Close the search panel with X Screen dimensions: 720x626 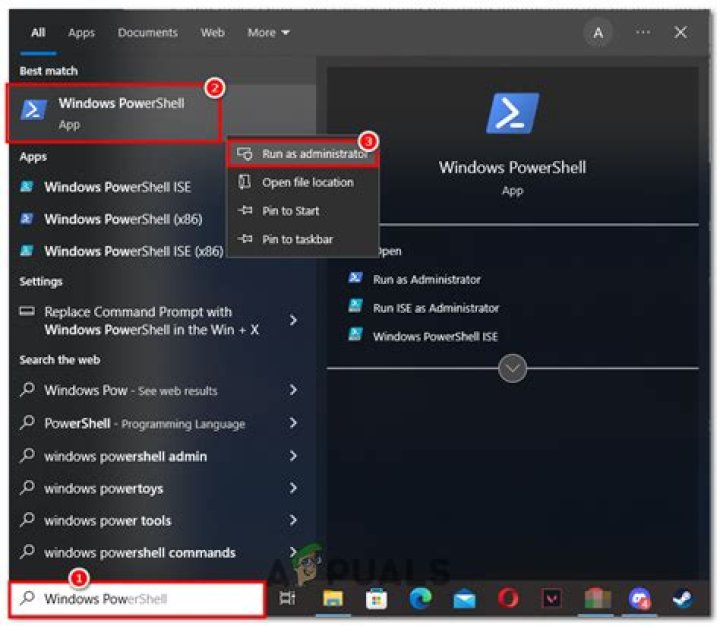click(x=681, y=32)
